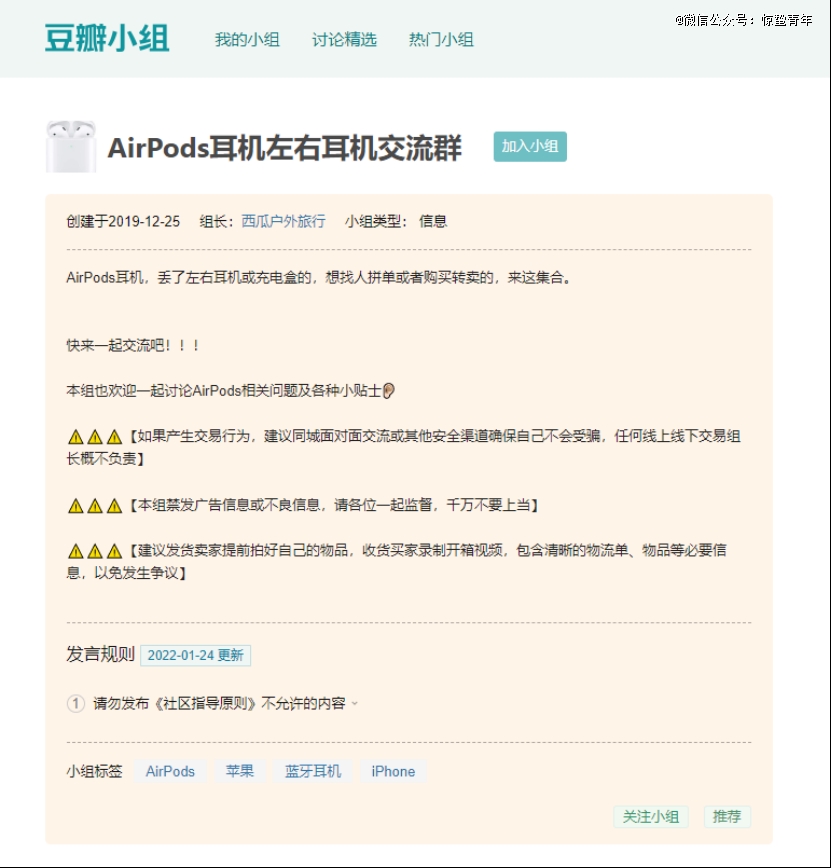Click the 2022-01-24 更新 badge
Image resolution: width=831 pixels, height=868 pixels.
pos(195,656)
